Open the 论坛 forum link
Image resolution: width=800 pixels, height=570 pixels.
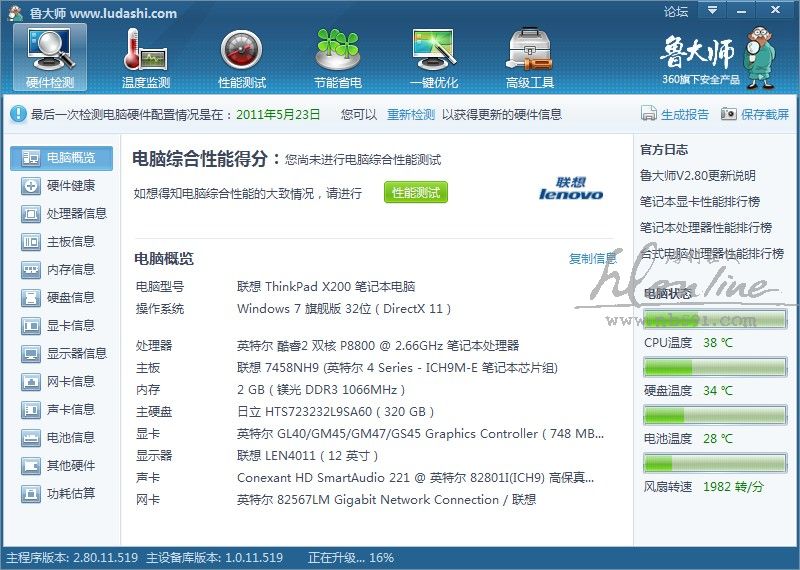point(676,11)
